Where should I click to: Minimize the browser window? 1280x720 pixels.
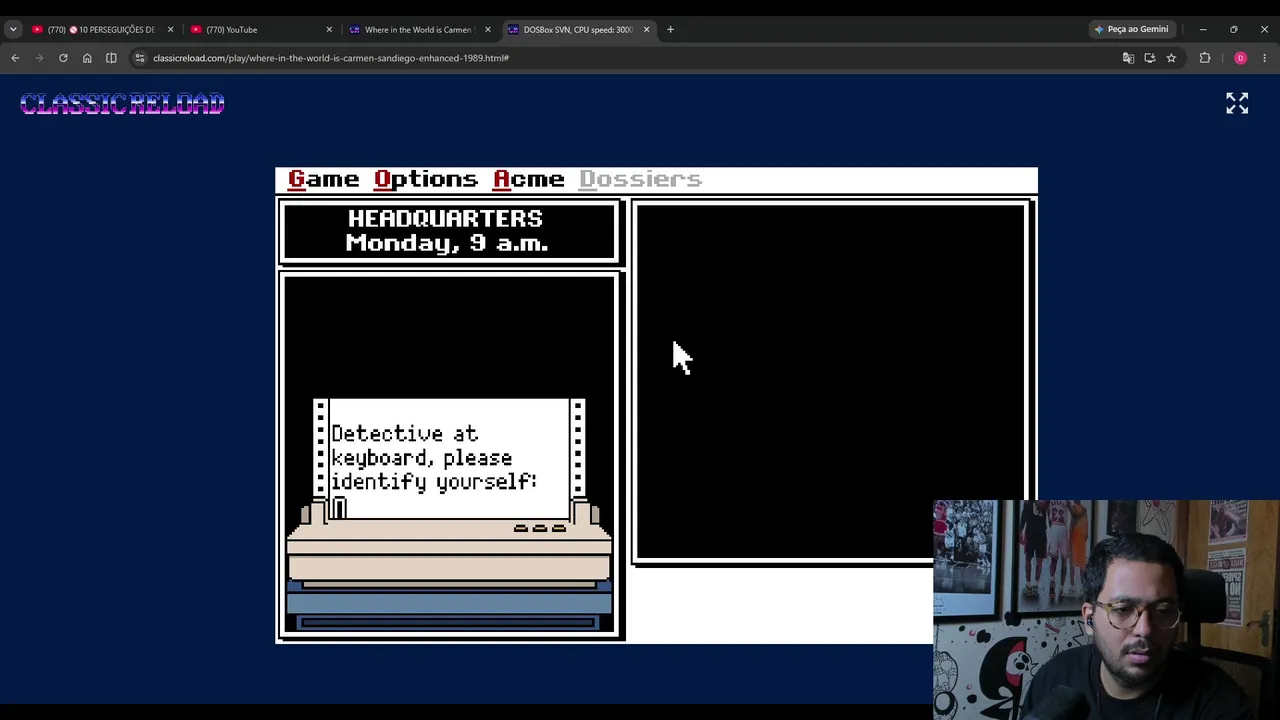(x=1203, y=29)
